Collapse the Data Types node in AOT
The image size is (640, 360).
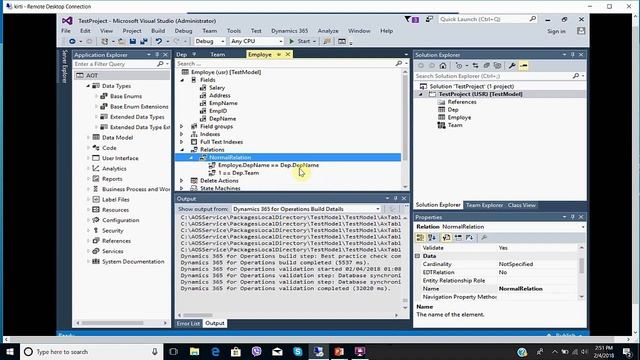(x=88, y=86)
